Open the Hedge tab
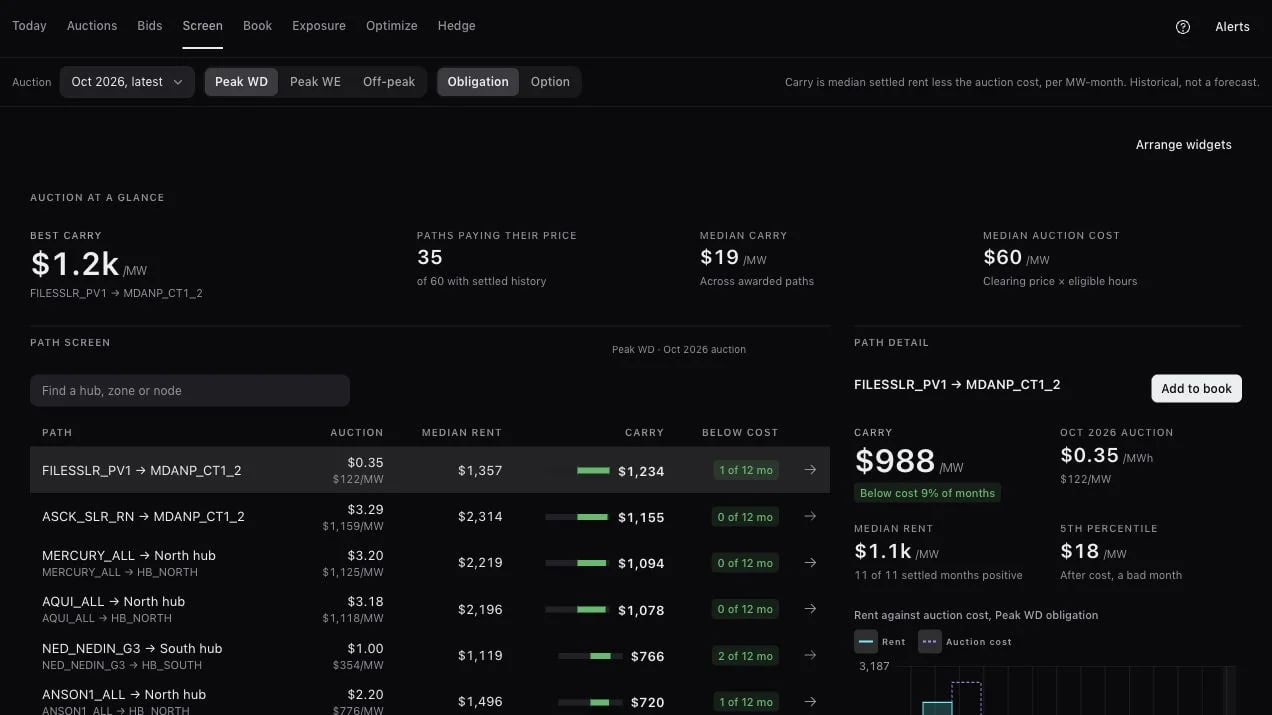 tap(457, 26)
